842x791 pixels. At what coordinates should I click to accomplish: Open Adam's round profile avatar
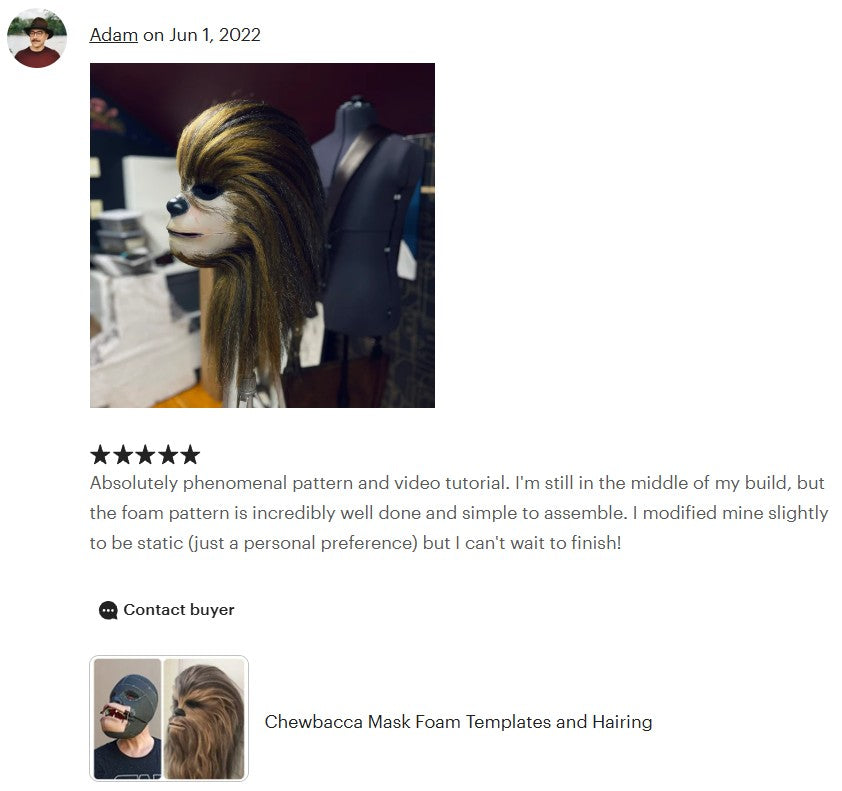[x=37, y=38]
